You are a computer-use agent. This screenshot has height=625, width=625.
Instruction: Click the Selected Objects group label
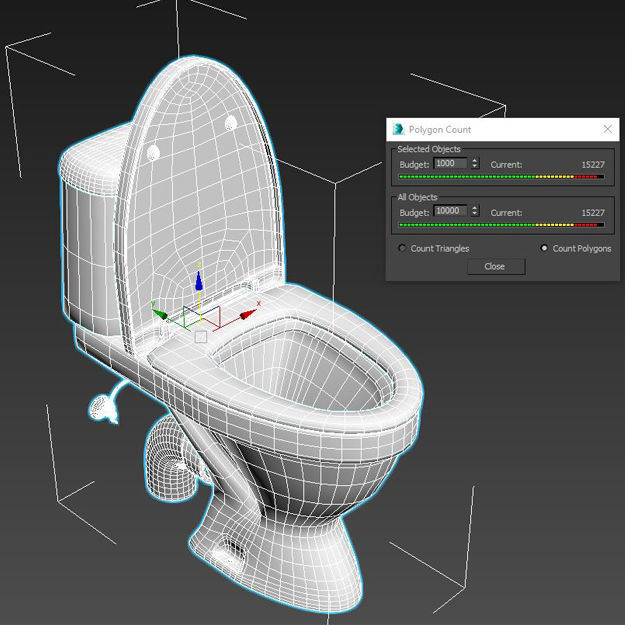[428, 149]
